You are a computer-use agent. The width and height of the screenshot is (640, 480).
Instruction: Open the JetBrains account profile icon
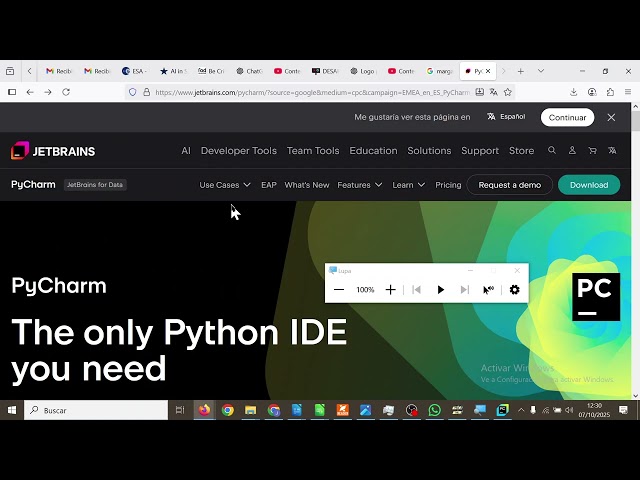(572, 150)
